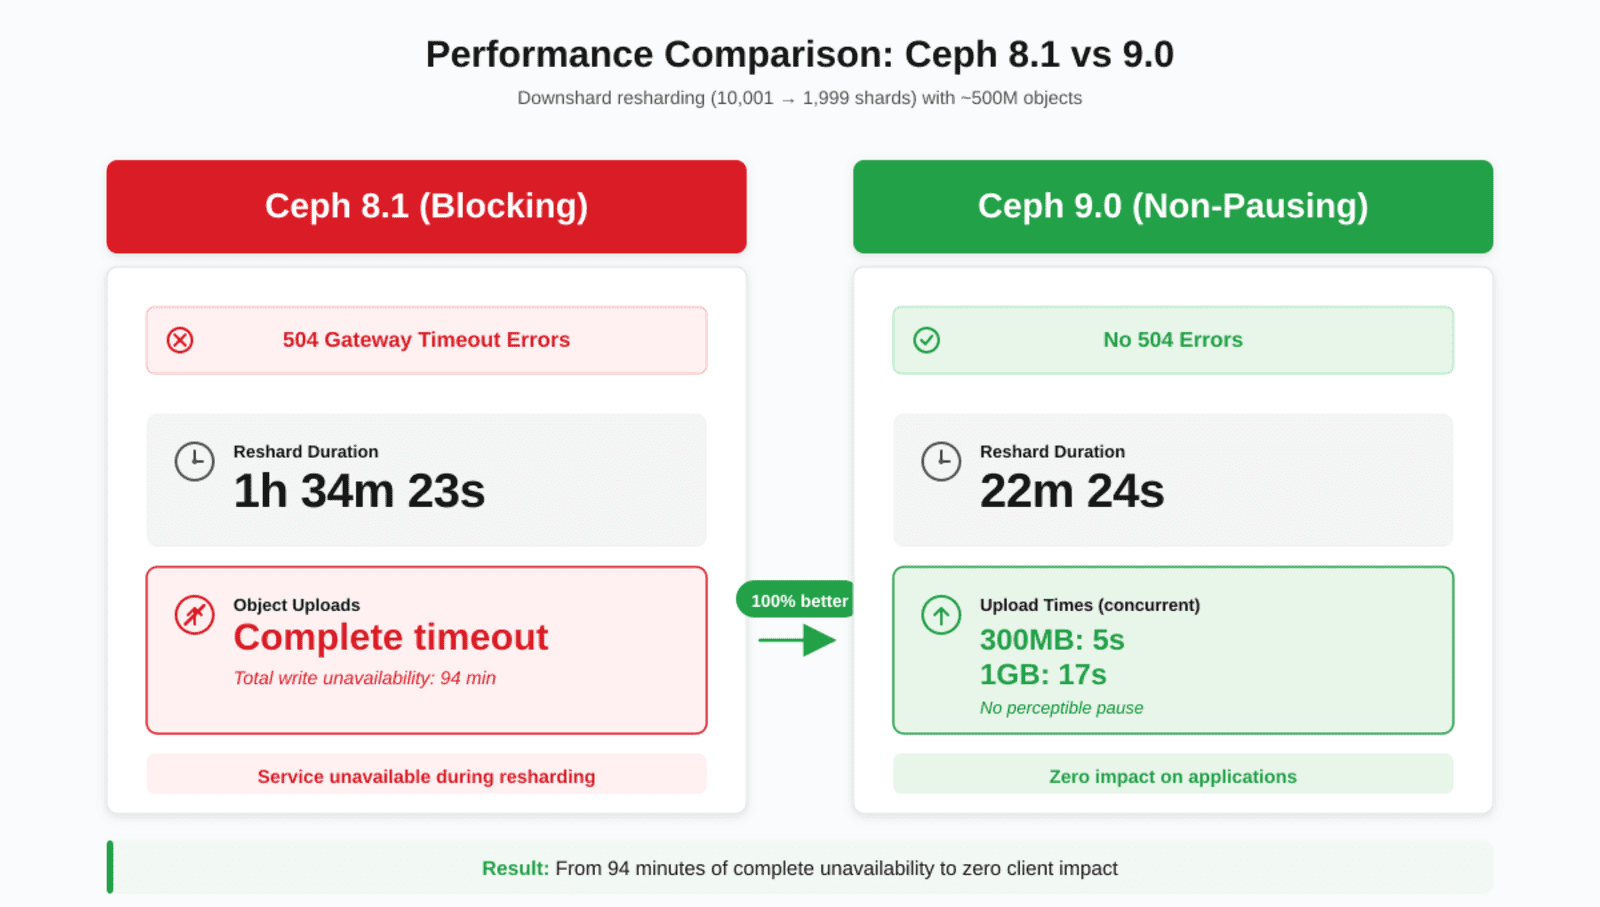This screenshot has width=1600, height=907.
Task: Click the Performance Comparison title
Action: pyautogui.click(x=800, y=54)
